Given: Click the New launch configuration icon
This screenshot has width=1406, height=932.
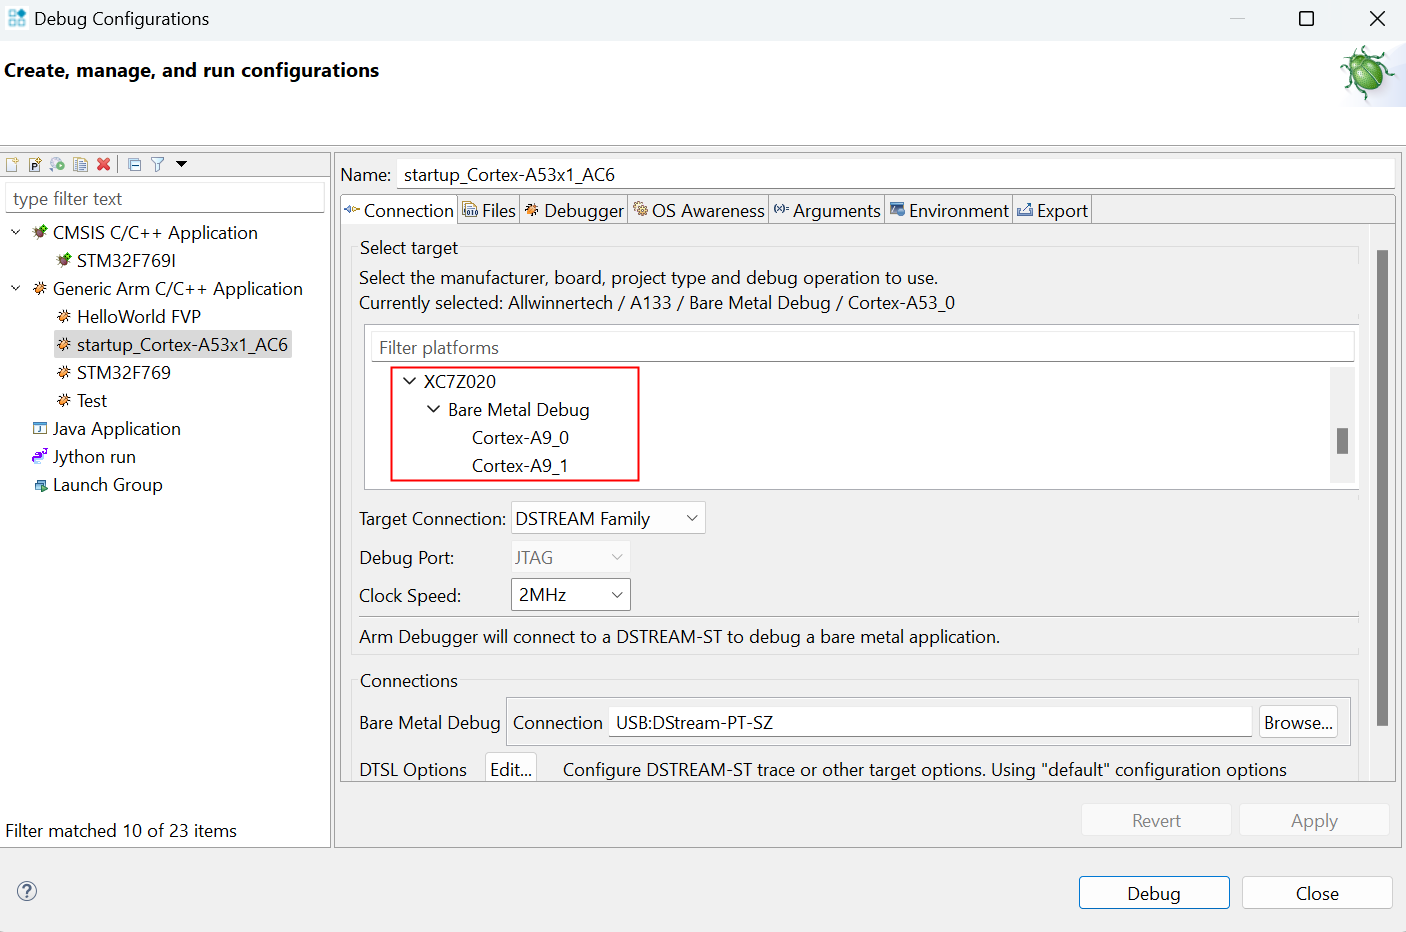Looking at the screenshot, I should pyautogui.click(x=12, y=164).
